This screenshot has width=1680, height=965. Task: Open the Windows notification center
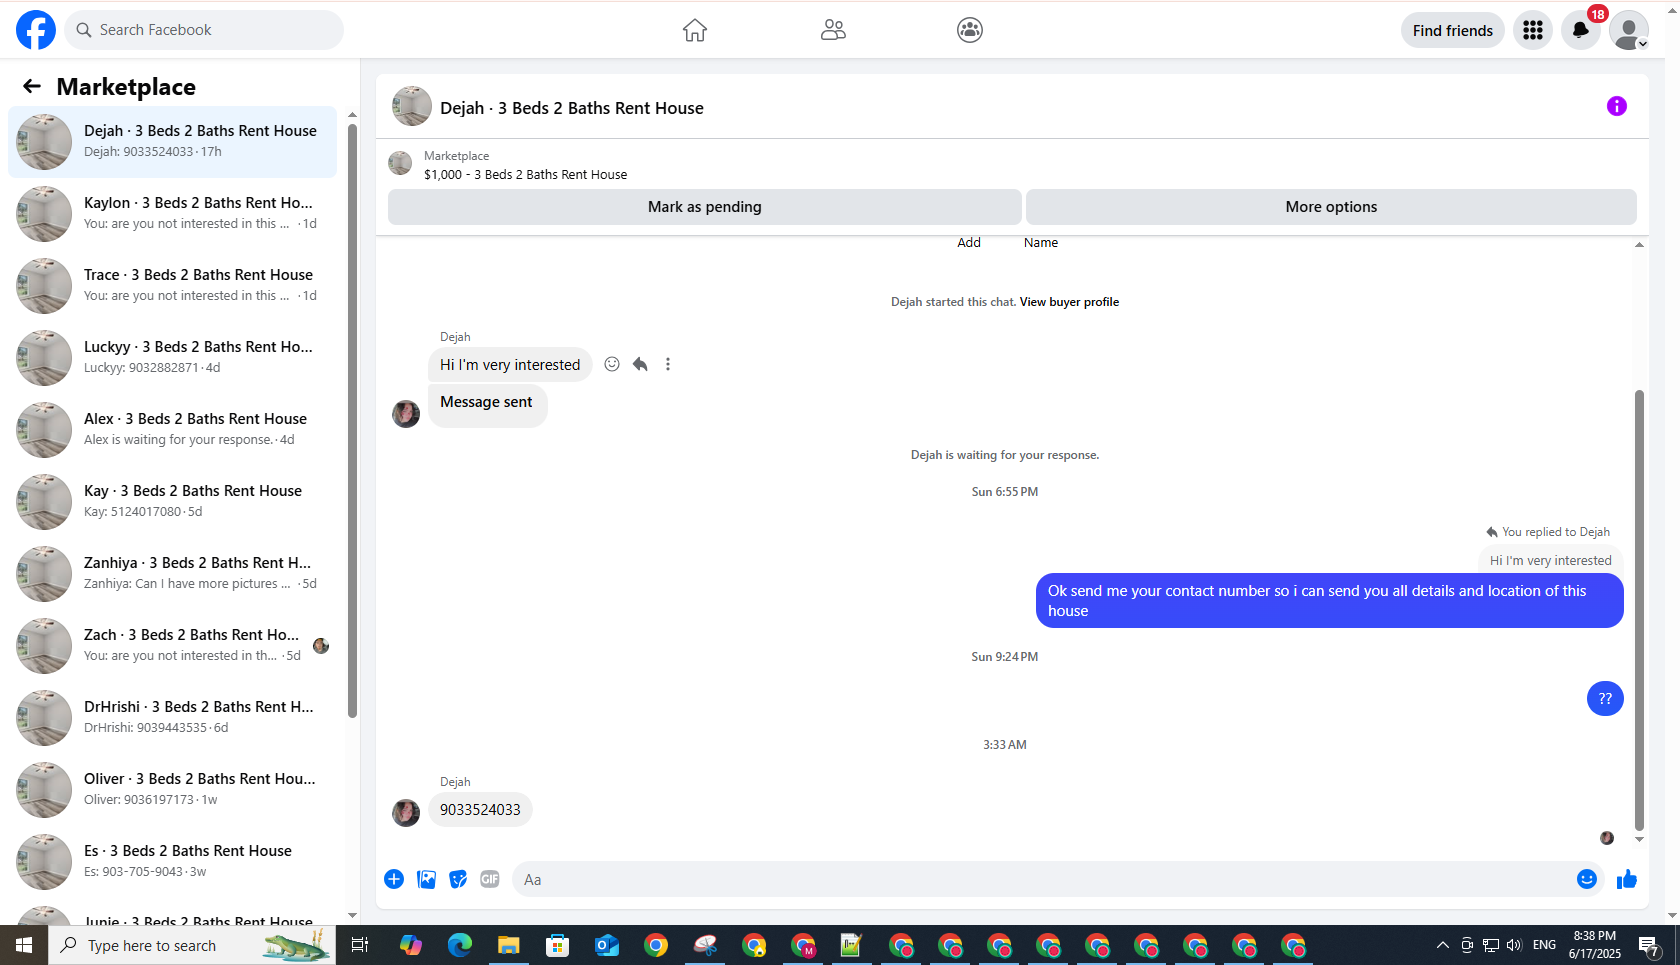click(x=1649, y=945)
